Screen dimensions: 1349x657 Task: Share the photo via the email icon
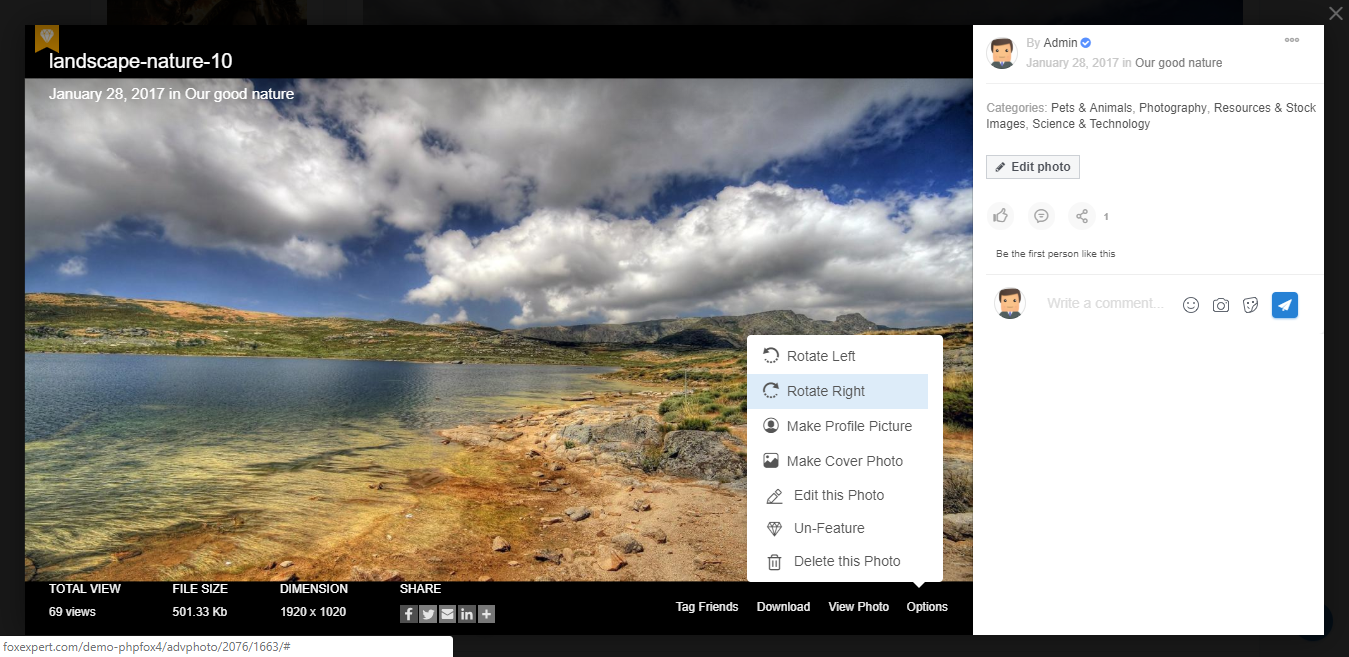click(x=447, y=614)
